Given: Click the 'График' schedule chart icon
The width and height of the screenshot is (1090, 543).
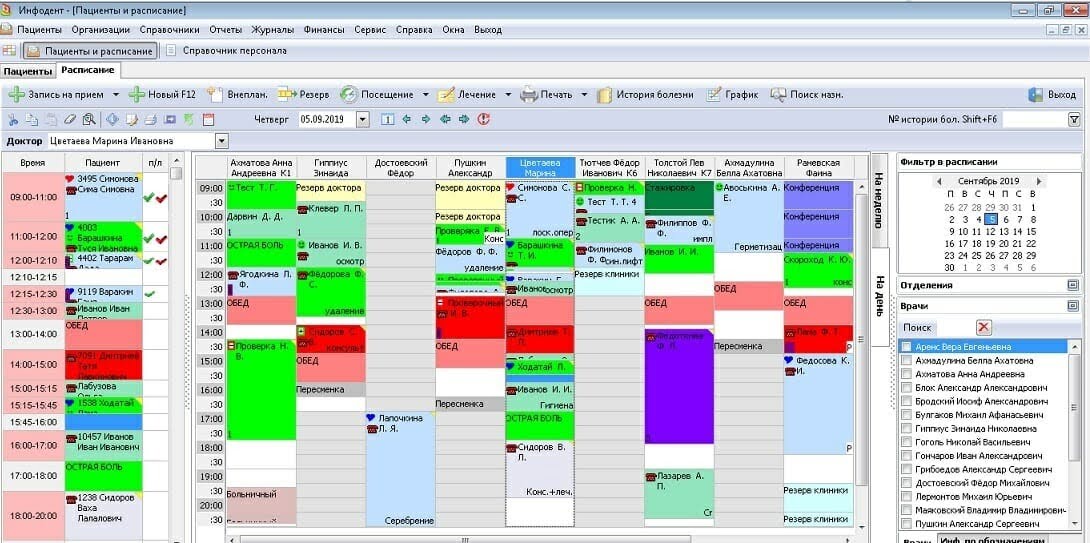Looking at the screenshot, I should pos(714,95).
